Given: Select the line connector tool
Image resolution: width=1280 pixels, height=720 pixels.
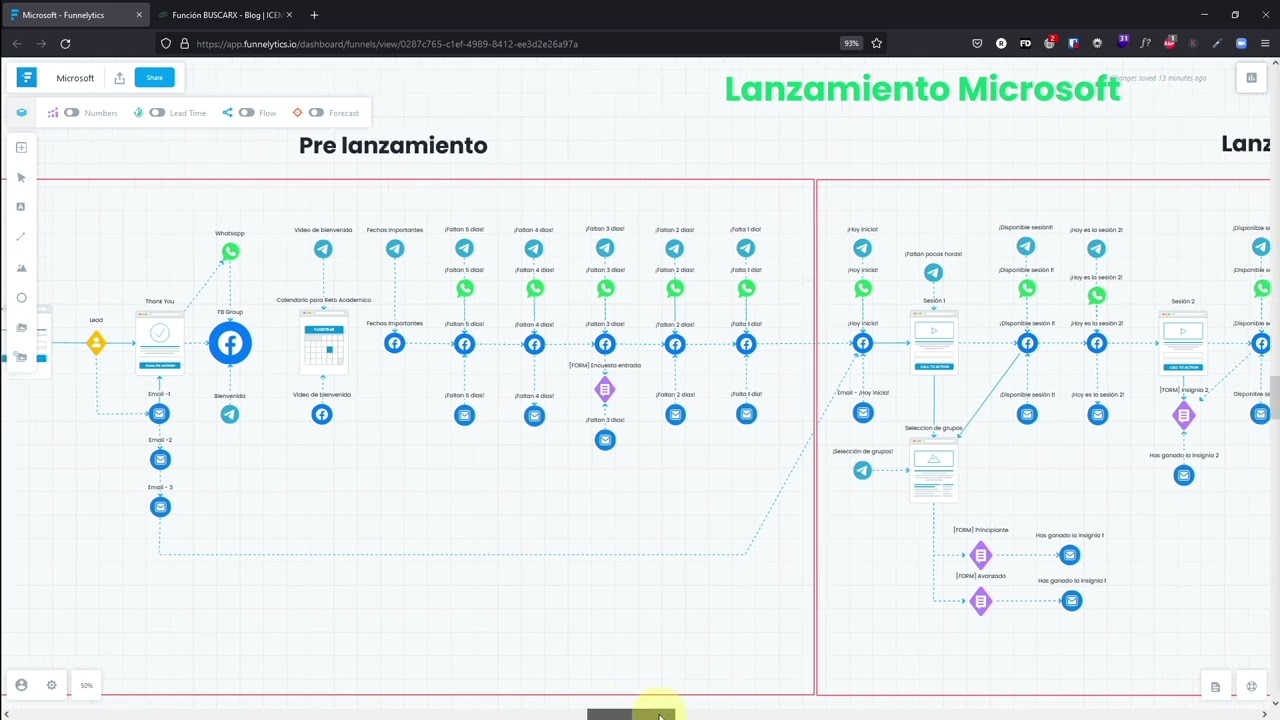Looking at the screenshot, I should pyautogui.click(x=21, y=237).
